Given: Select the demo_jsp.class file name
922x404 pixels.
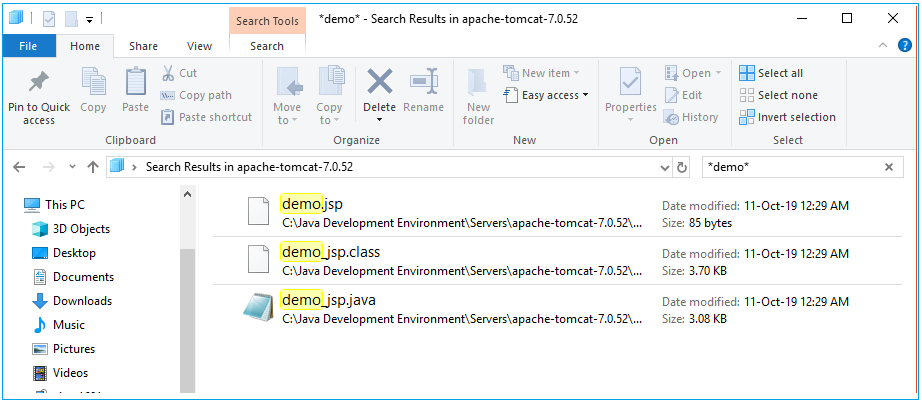Looking at the screenshot, I should point(331,252).
